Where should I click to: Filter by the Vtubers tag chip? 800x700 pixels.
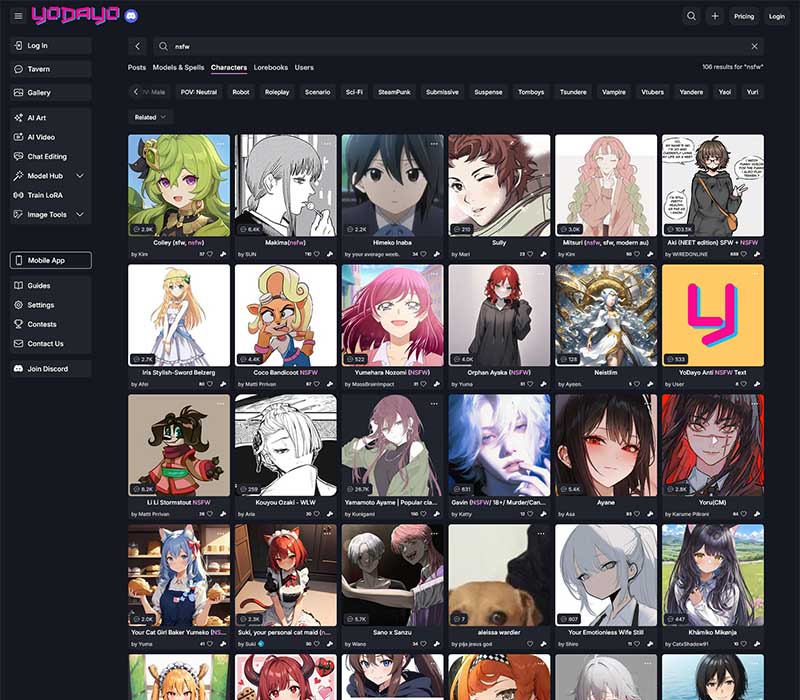653,92
